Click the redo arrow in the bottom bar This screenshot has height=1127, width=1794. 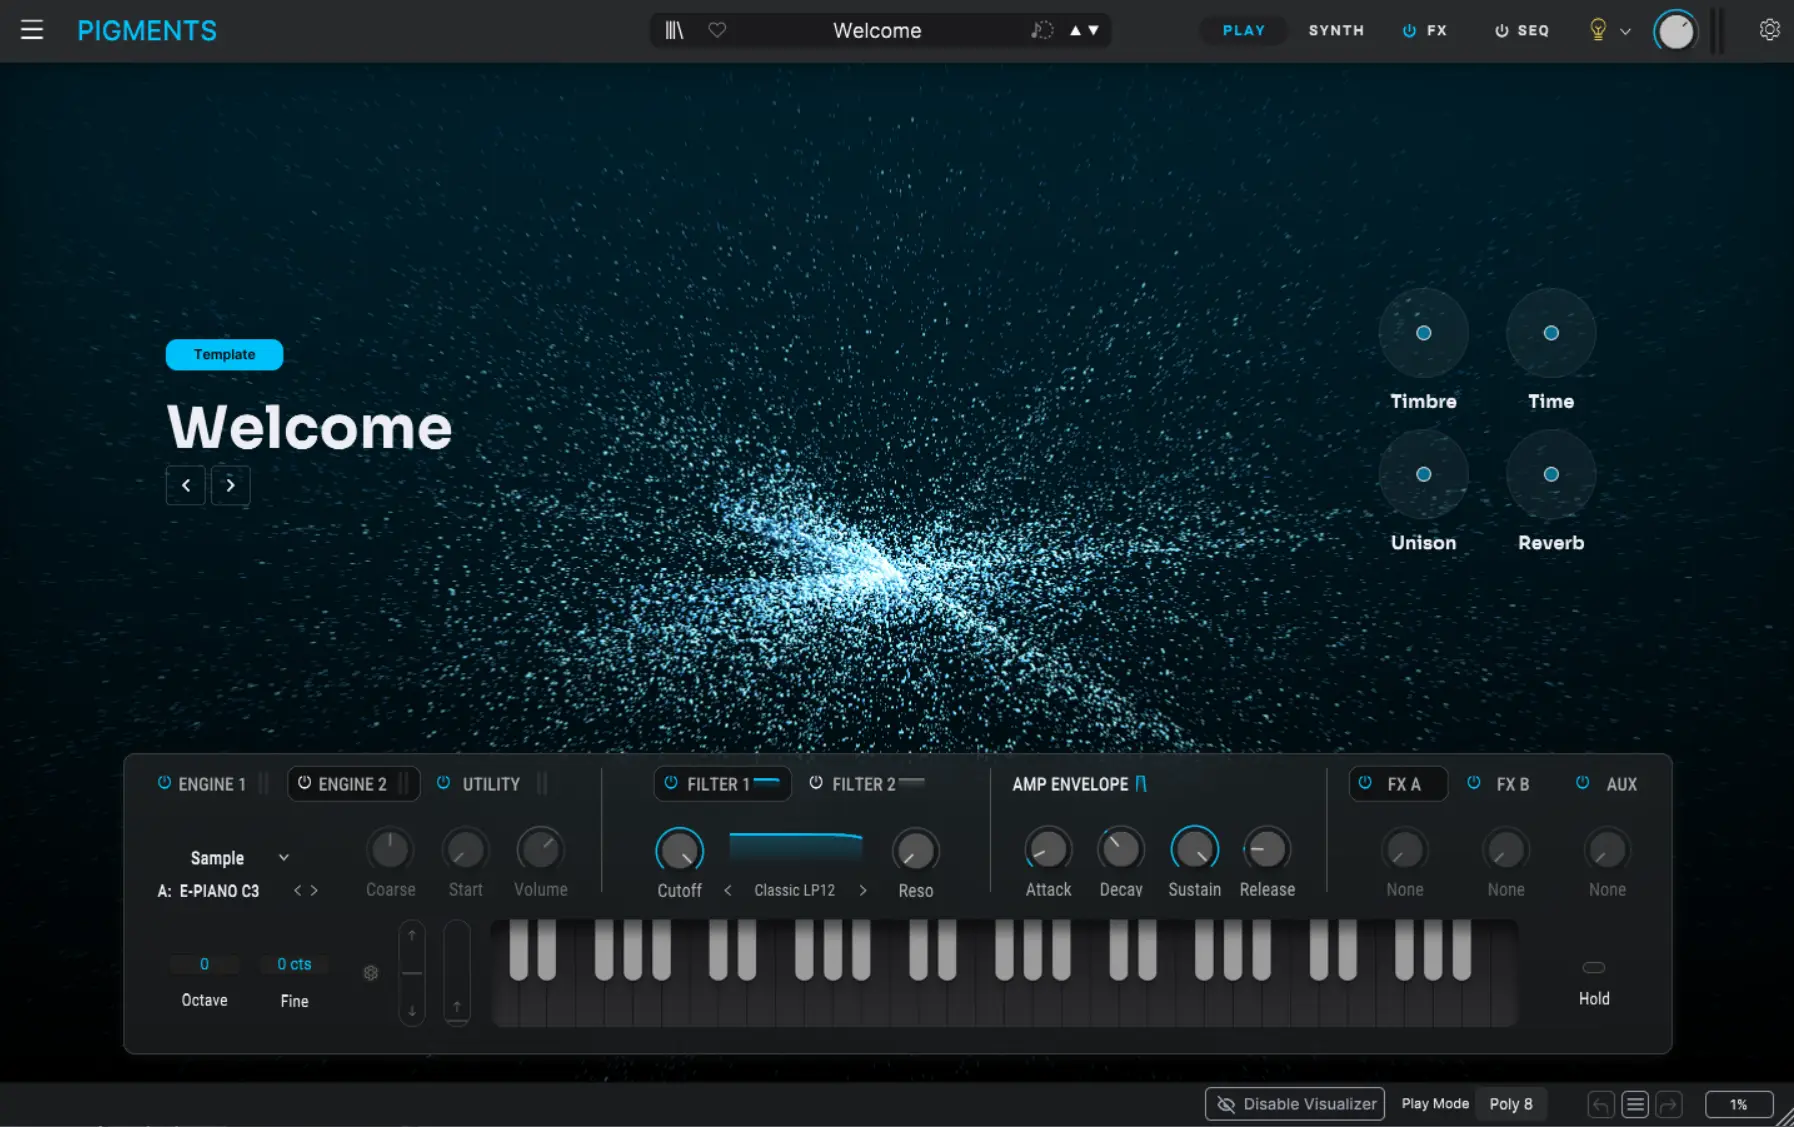coord(1668,1104)
